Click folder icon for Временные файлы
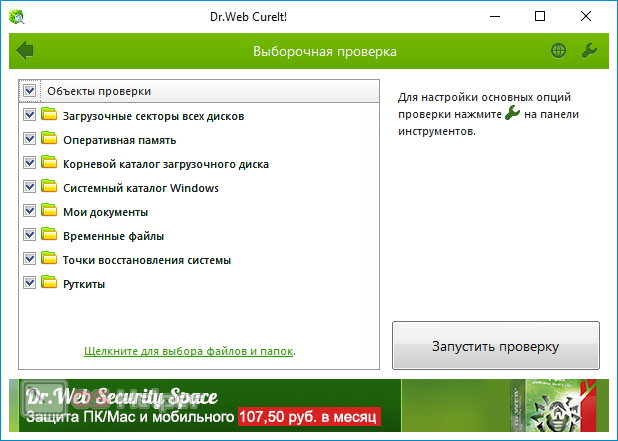The height and width of the screenshot is (441, 618). pos(49,234)
